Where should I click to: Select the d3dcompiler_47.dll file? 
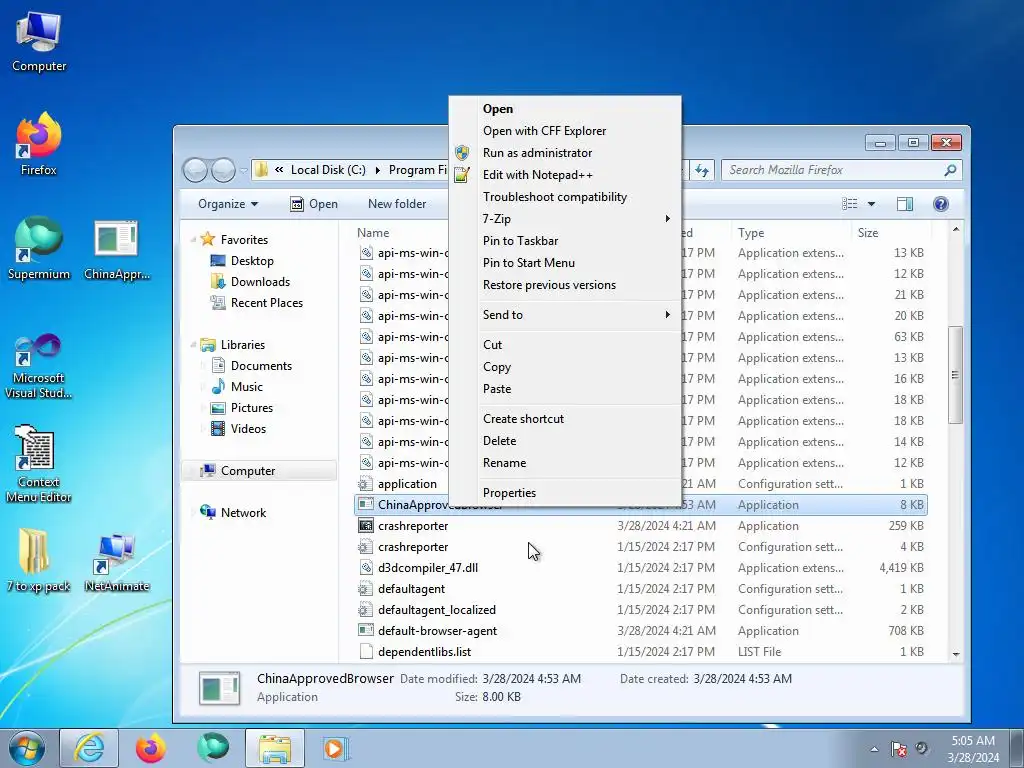coord(428,568)
